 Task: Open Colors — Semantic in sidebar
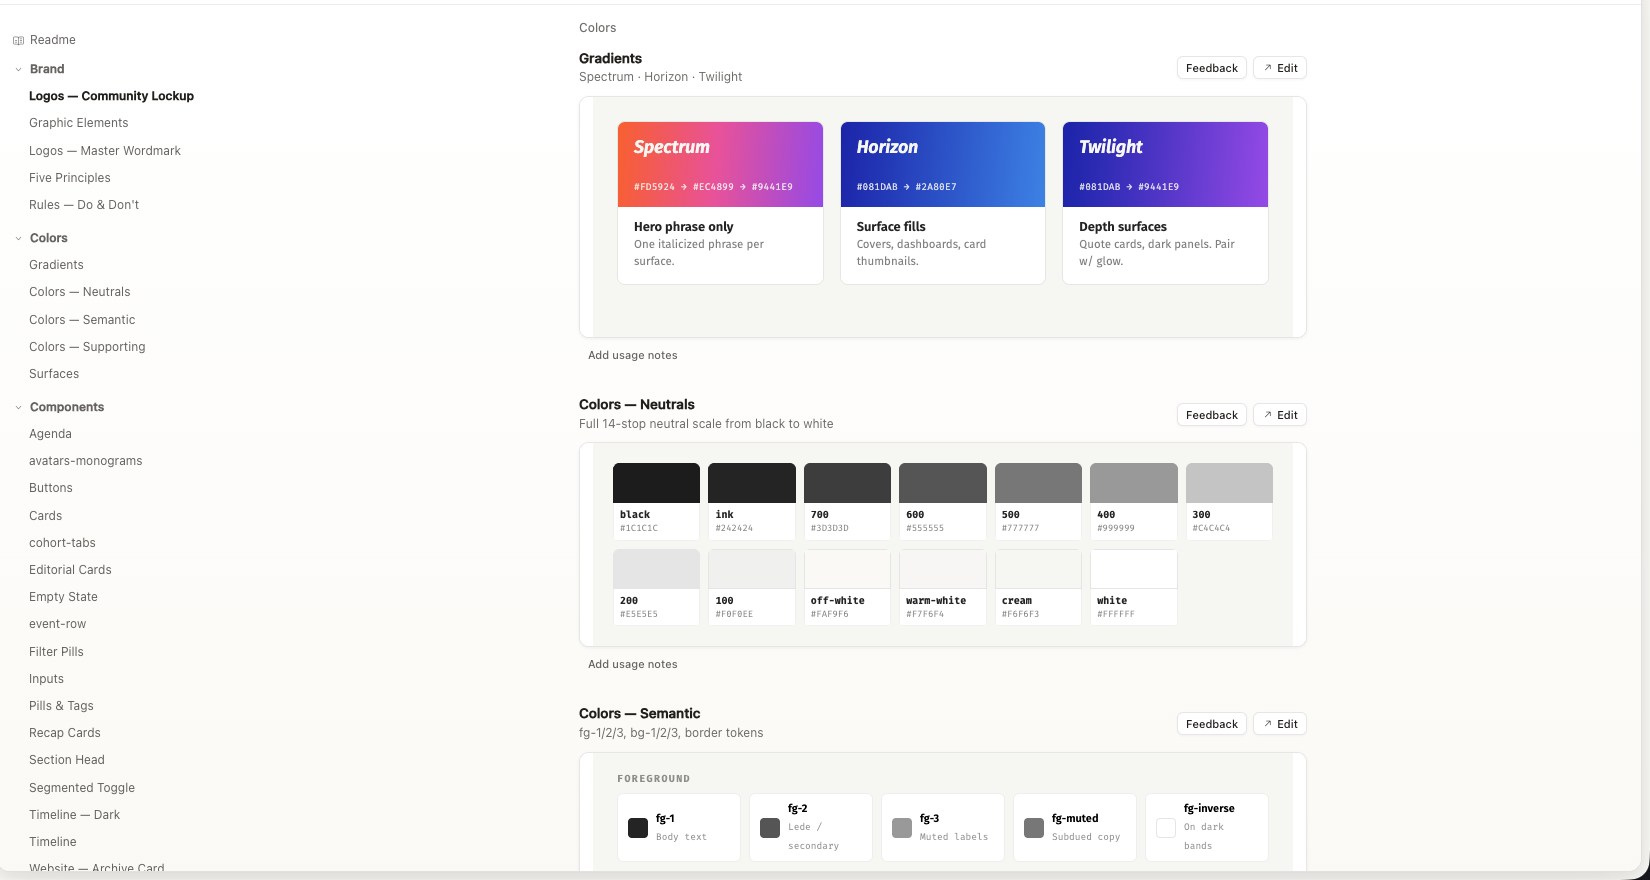[x=82, y=320]
